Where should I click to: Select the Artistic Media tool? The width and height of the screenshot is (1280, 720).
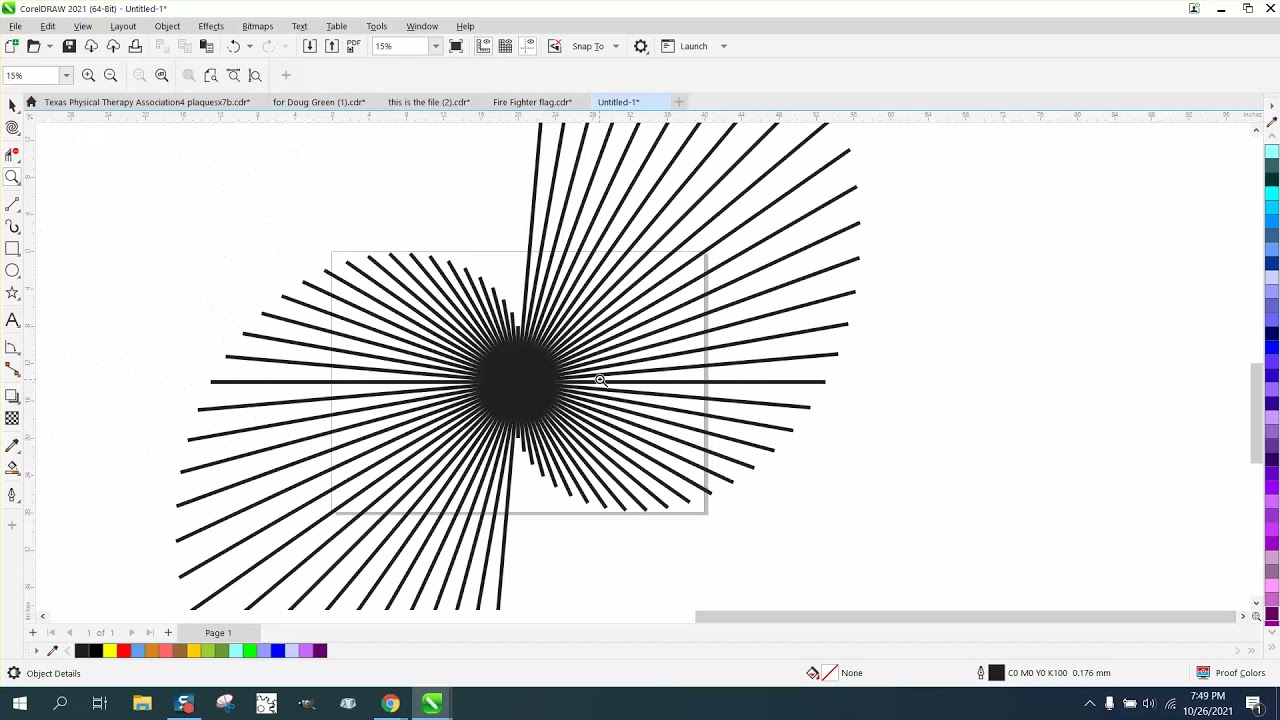tap(12, 227)
